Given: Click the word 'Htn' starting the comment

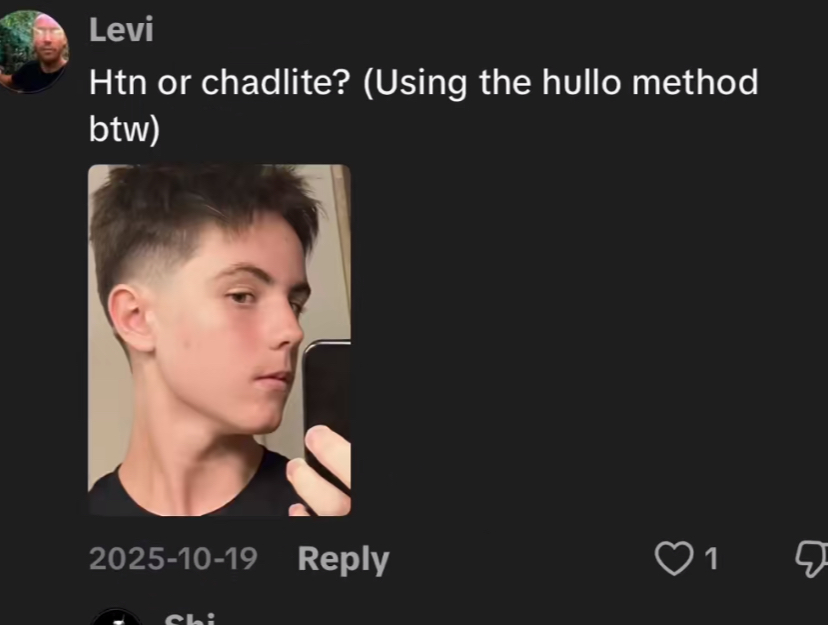Looking at the screenshot, I should coord(118,83).
